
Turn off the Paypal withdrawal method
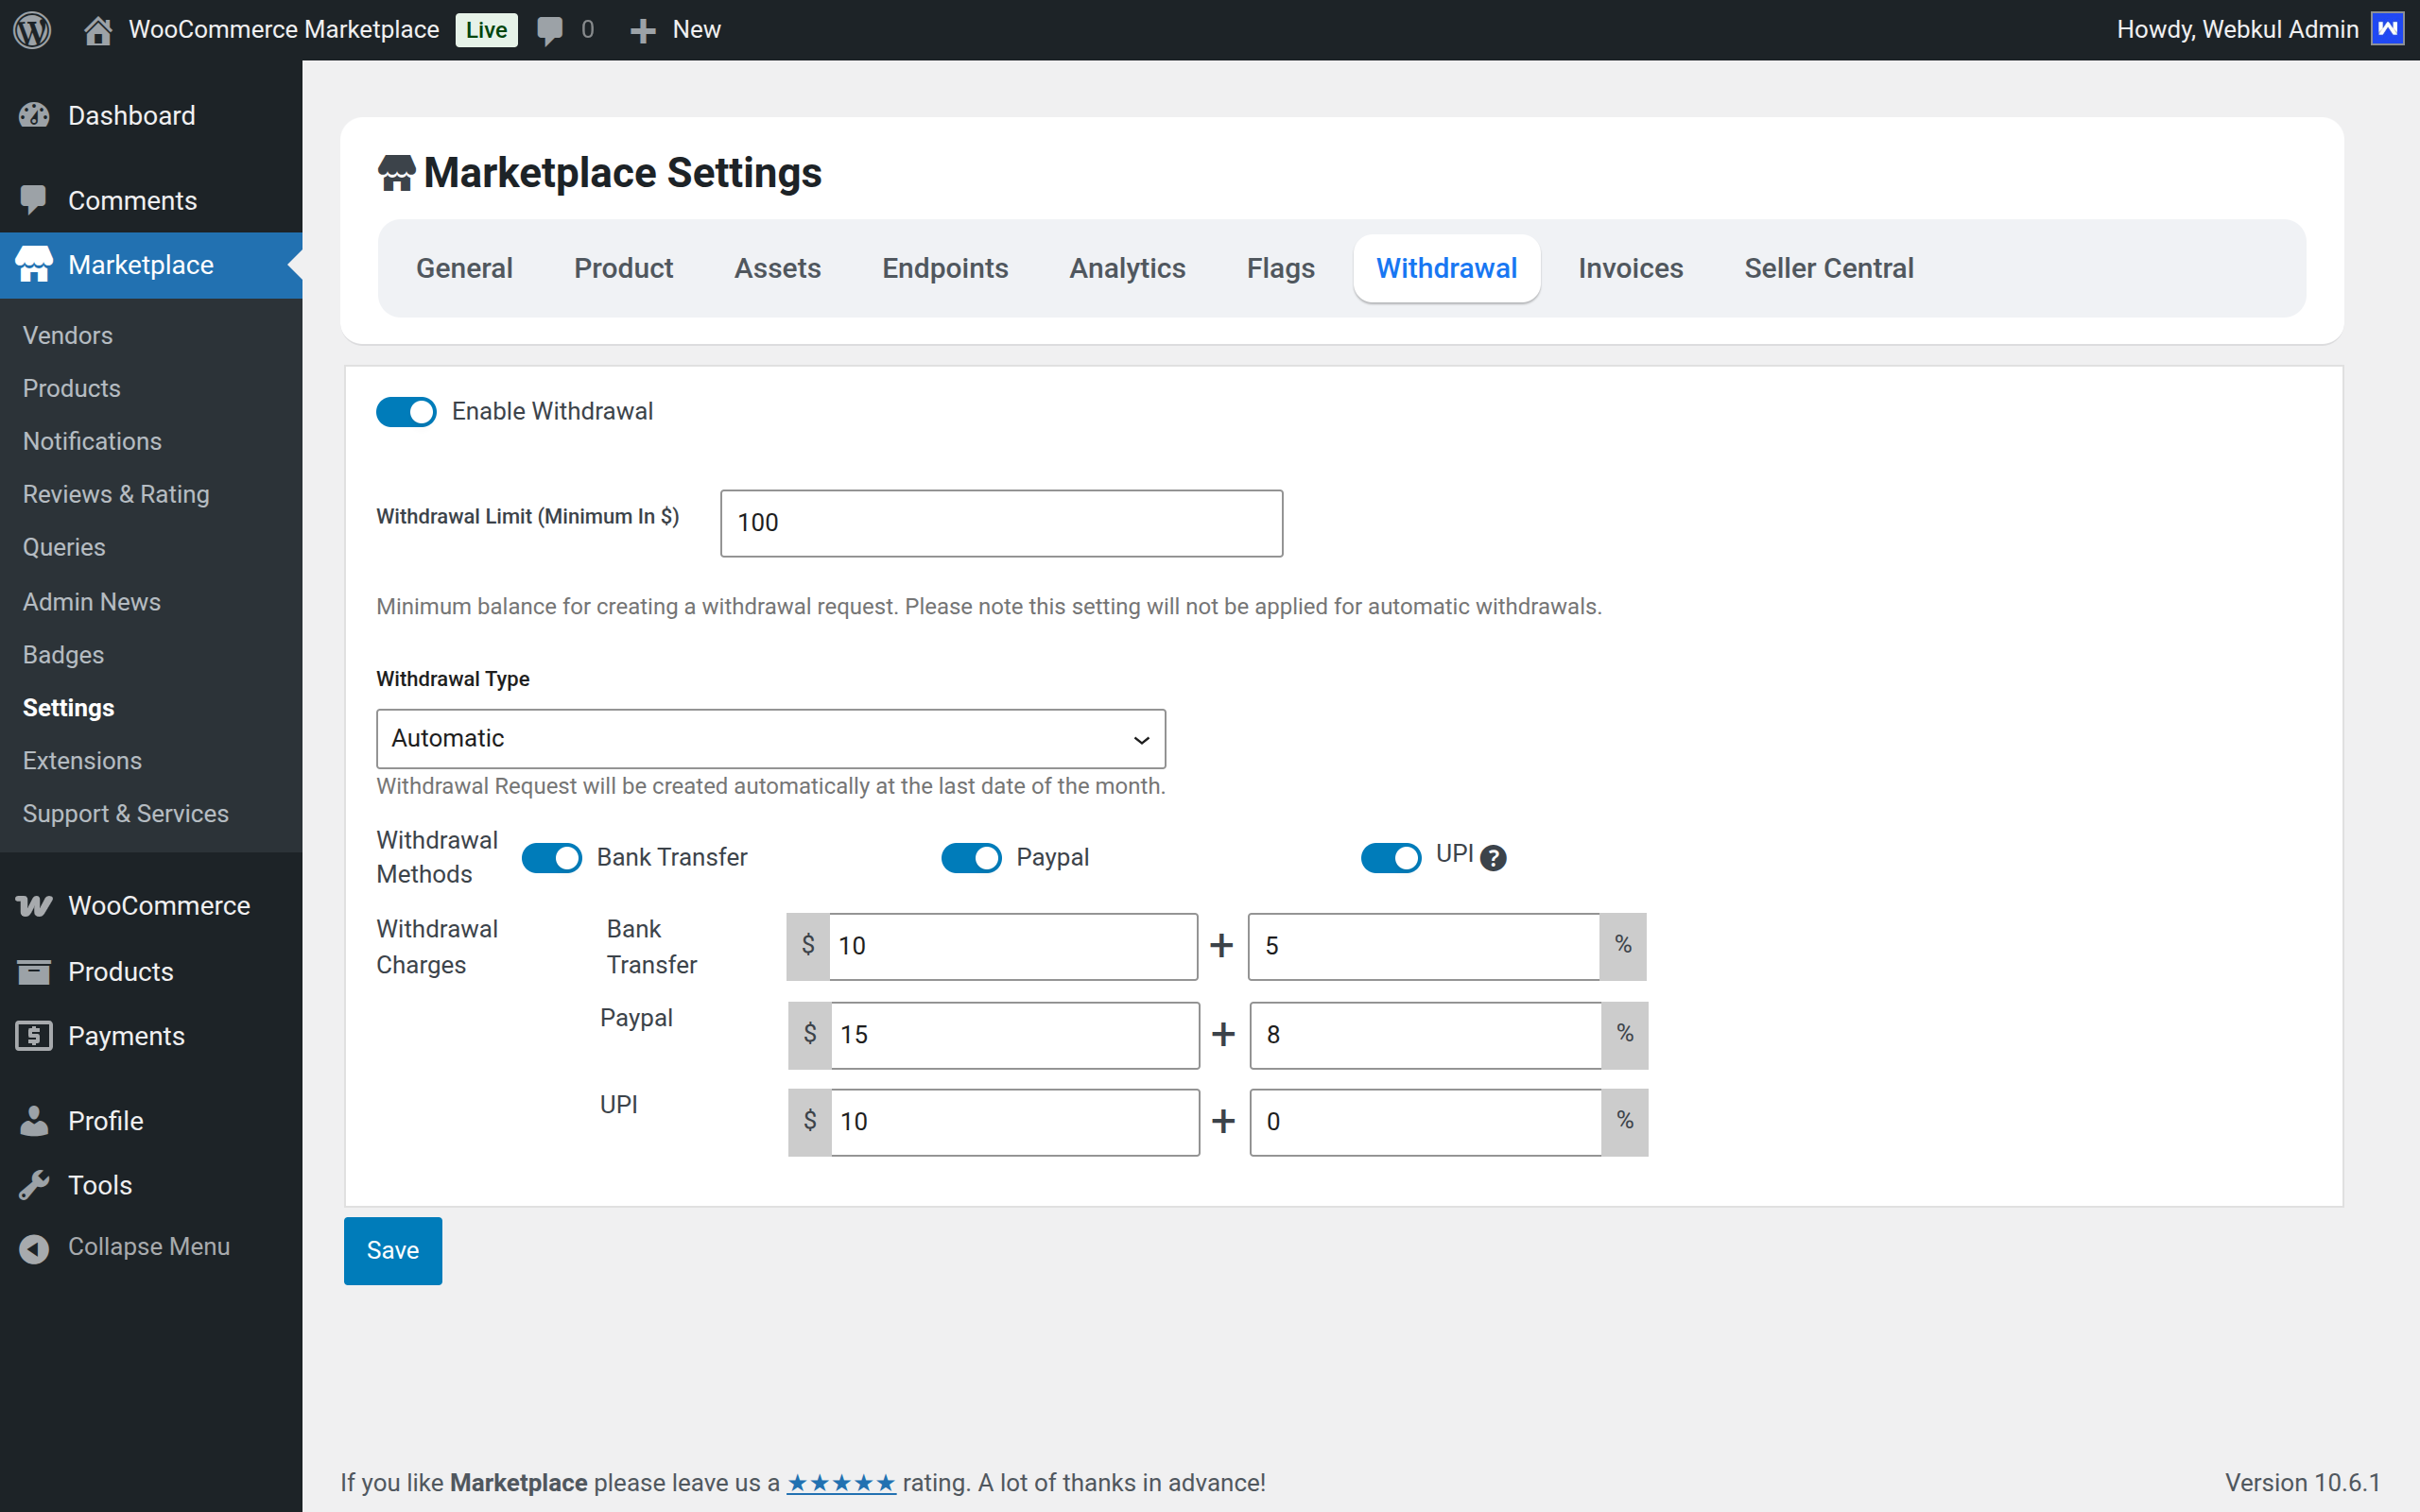pos(970,857)
